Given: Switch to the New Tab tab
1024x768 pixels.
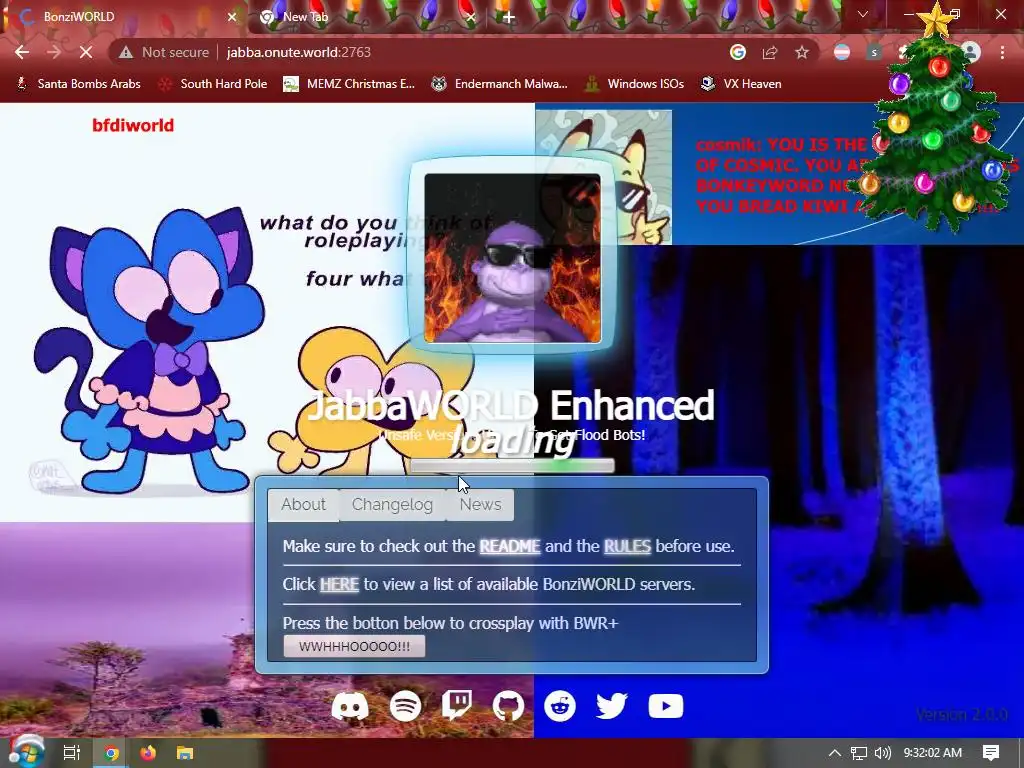Looking at the screenshot, I should pyautogui.click(x=366, y=17).
